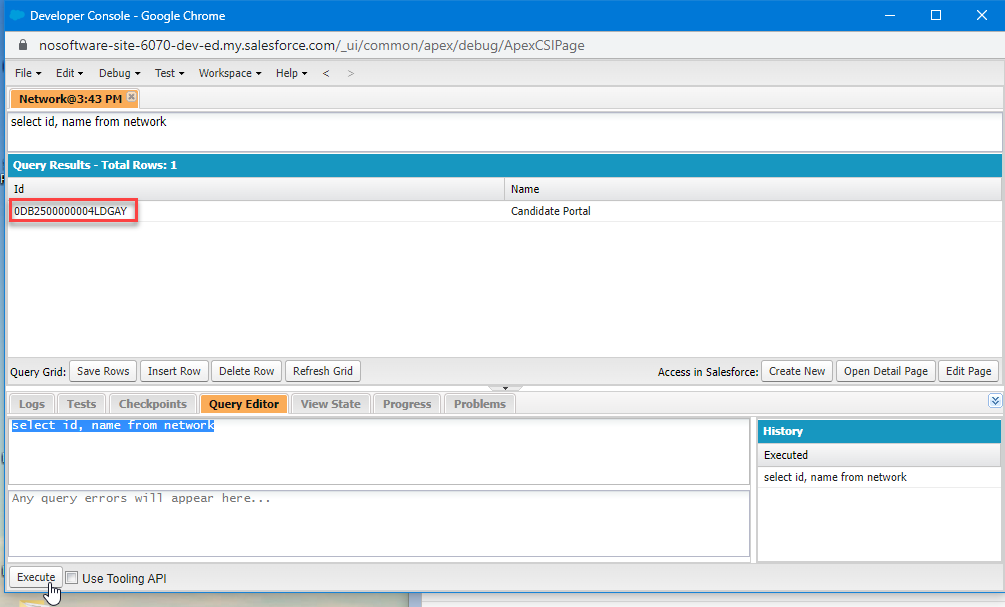Click the query text in results header panel

tap(88, 122)
